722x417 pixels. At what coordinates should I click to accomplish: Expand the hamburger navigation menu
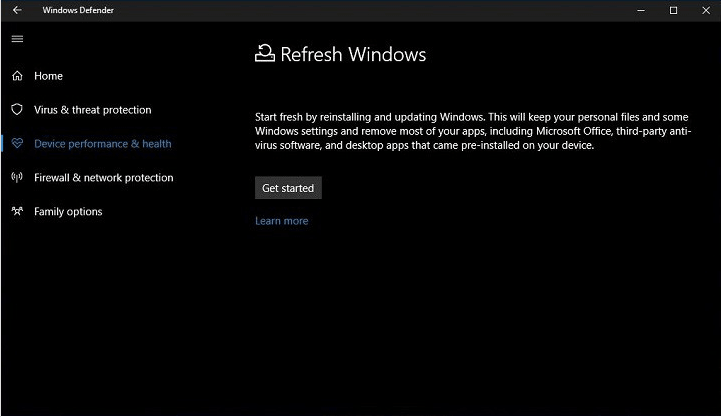(17, 39)
